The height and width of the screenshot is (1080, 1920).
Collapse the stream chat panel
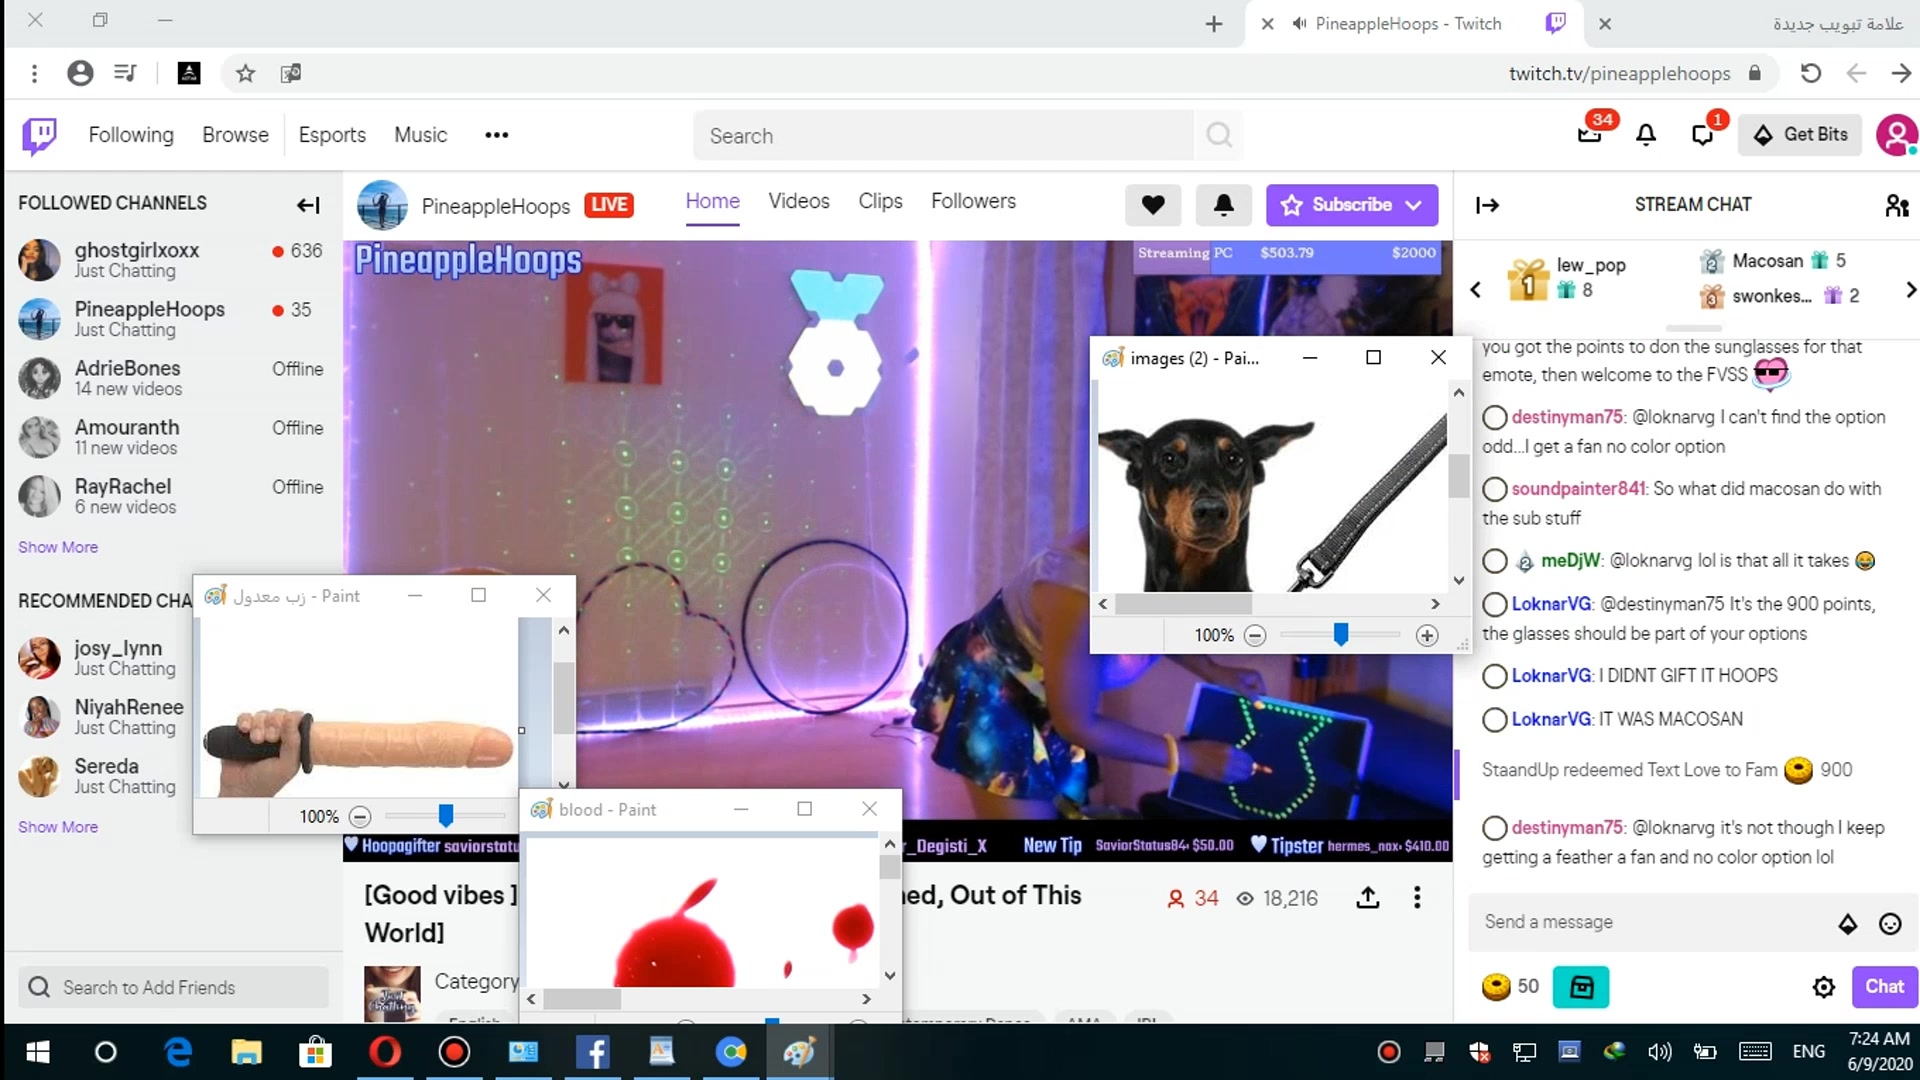click(x=1487, y=205)
